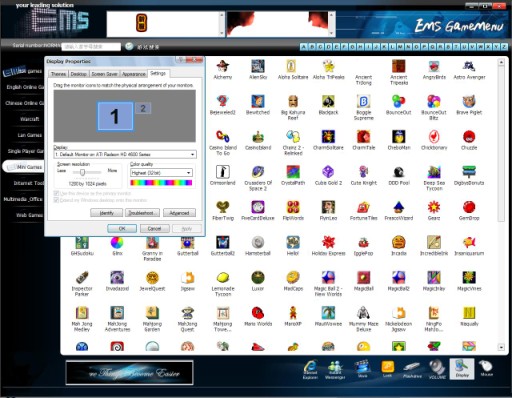The image size is (512, 398).
Task: Click the serial number search input field
Action: [x=91, y=47]
